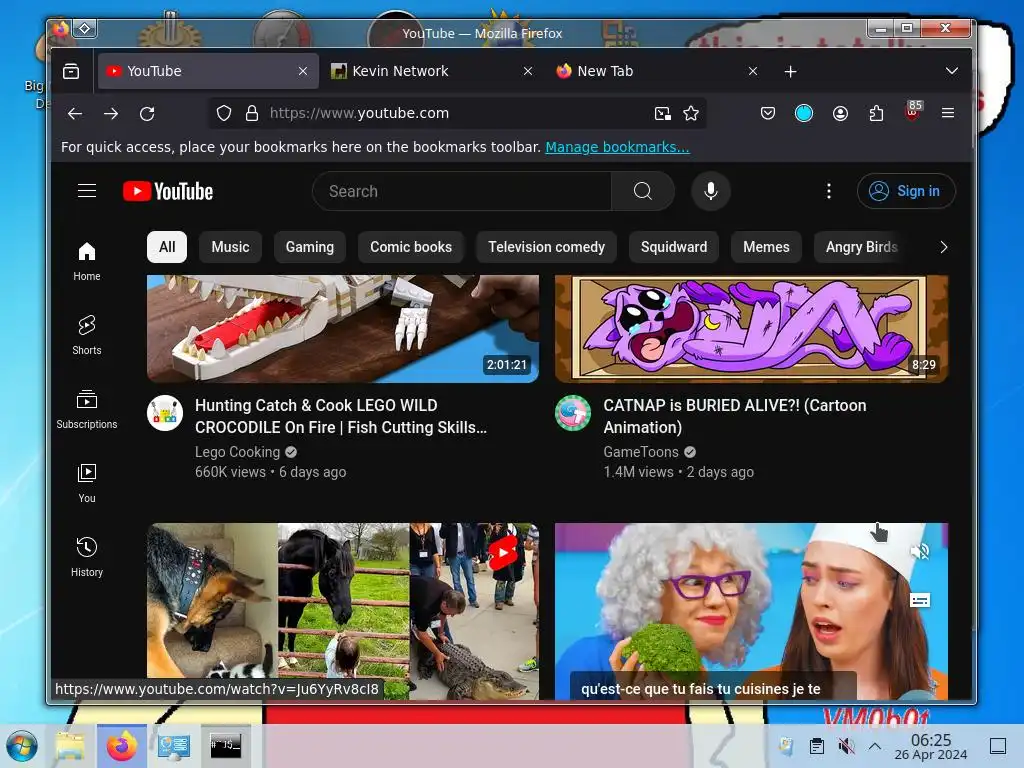
Task: Reload the YouTube page
Action: pos(147,114)
